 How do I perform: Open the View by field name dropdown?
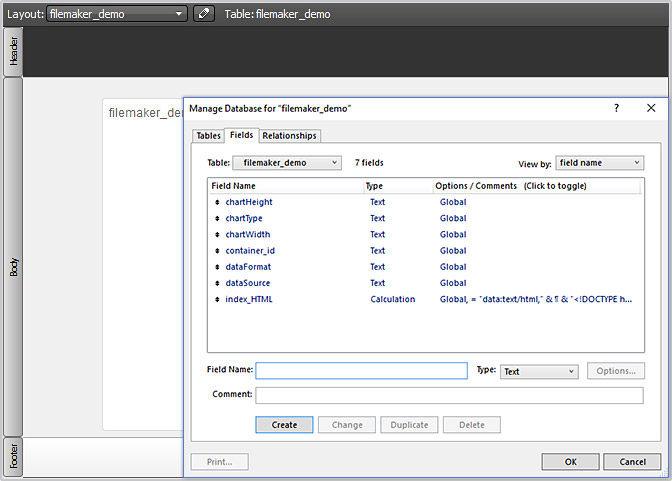tap(599, 162)
